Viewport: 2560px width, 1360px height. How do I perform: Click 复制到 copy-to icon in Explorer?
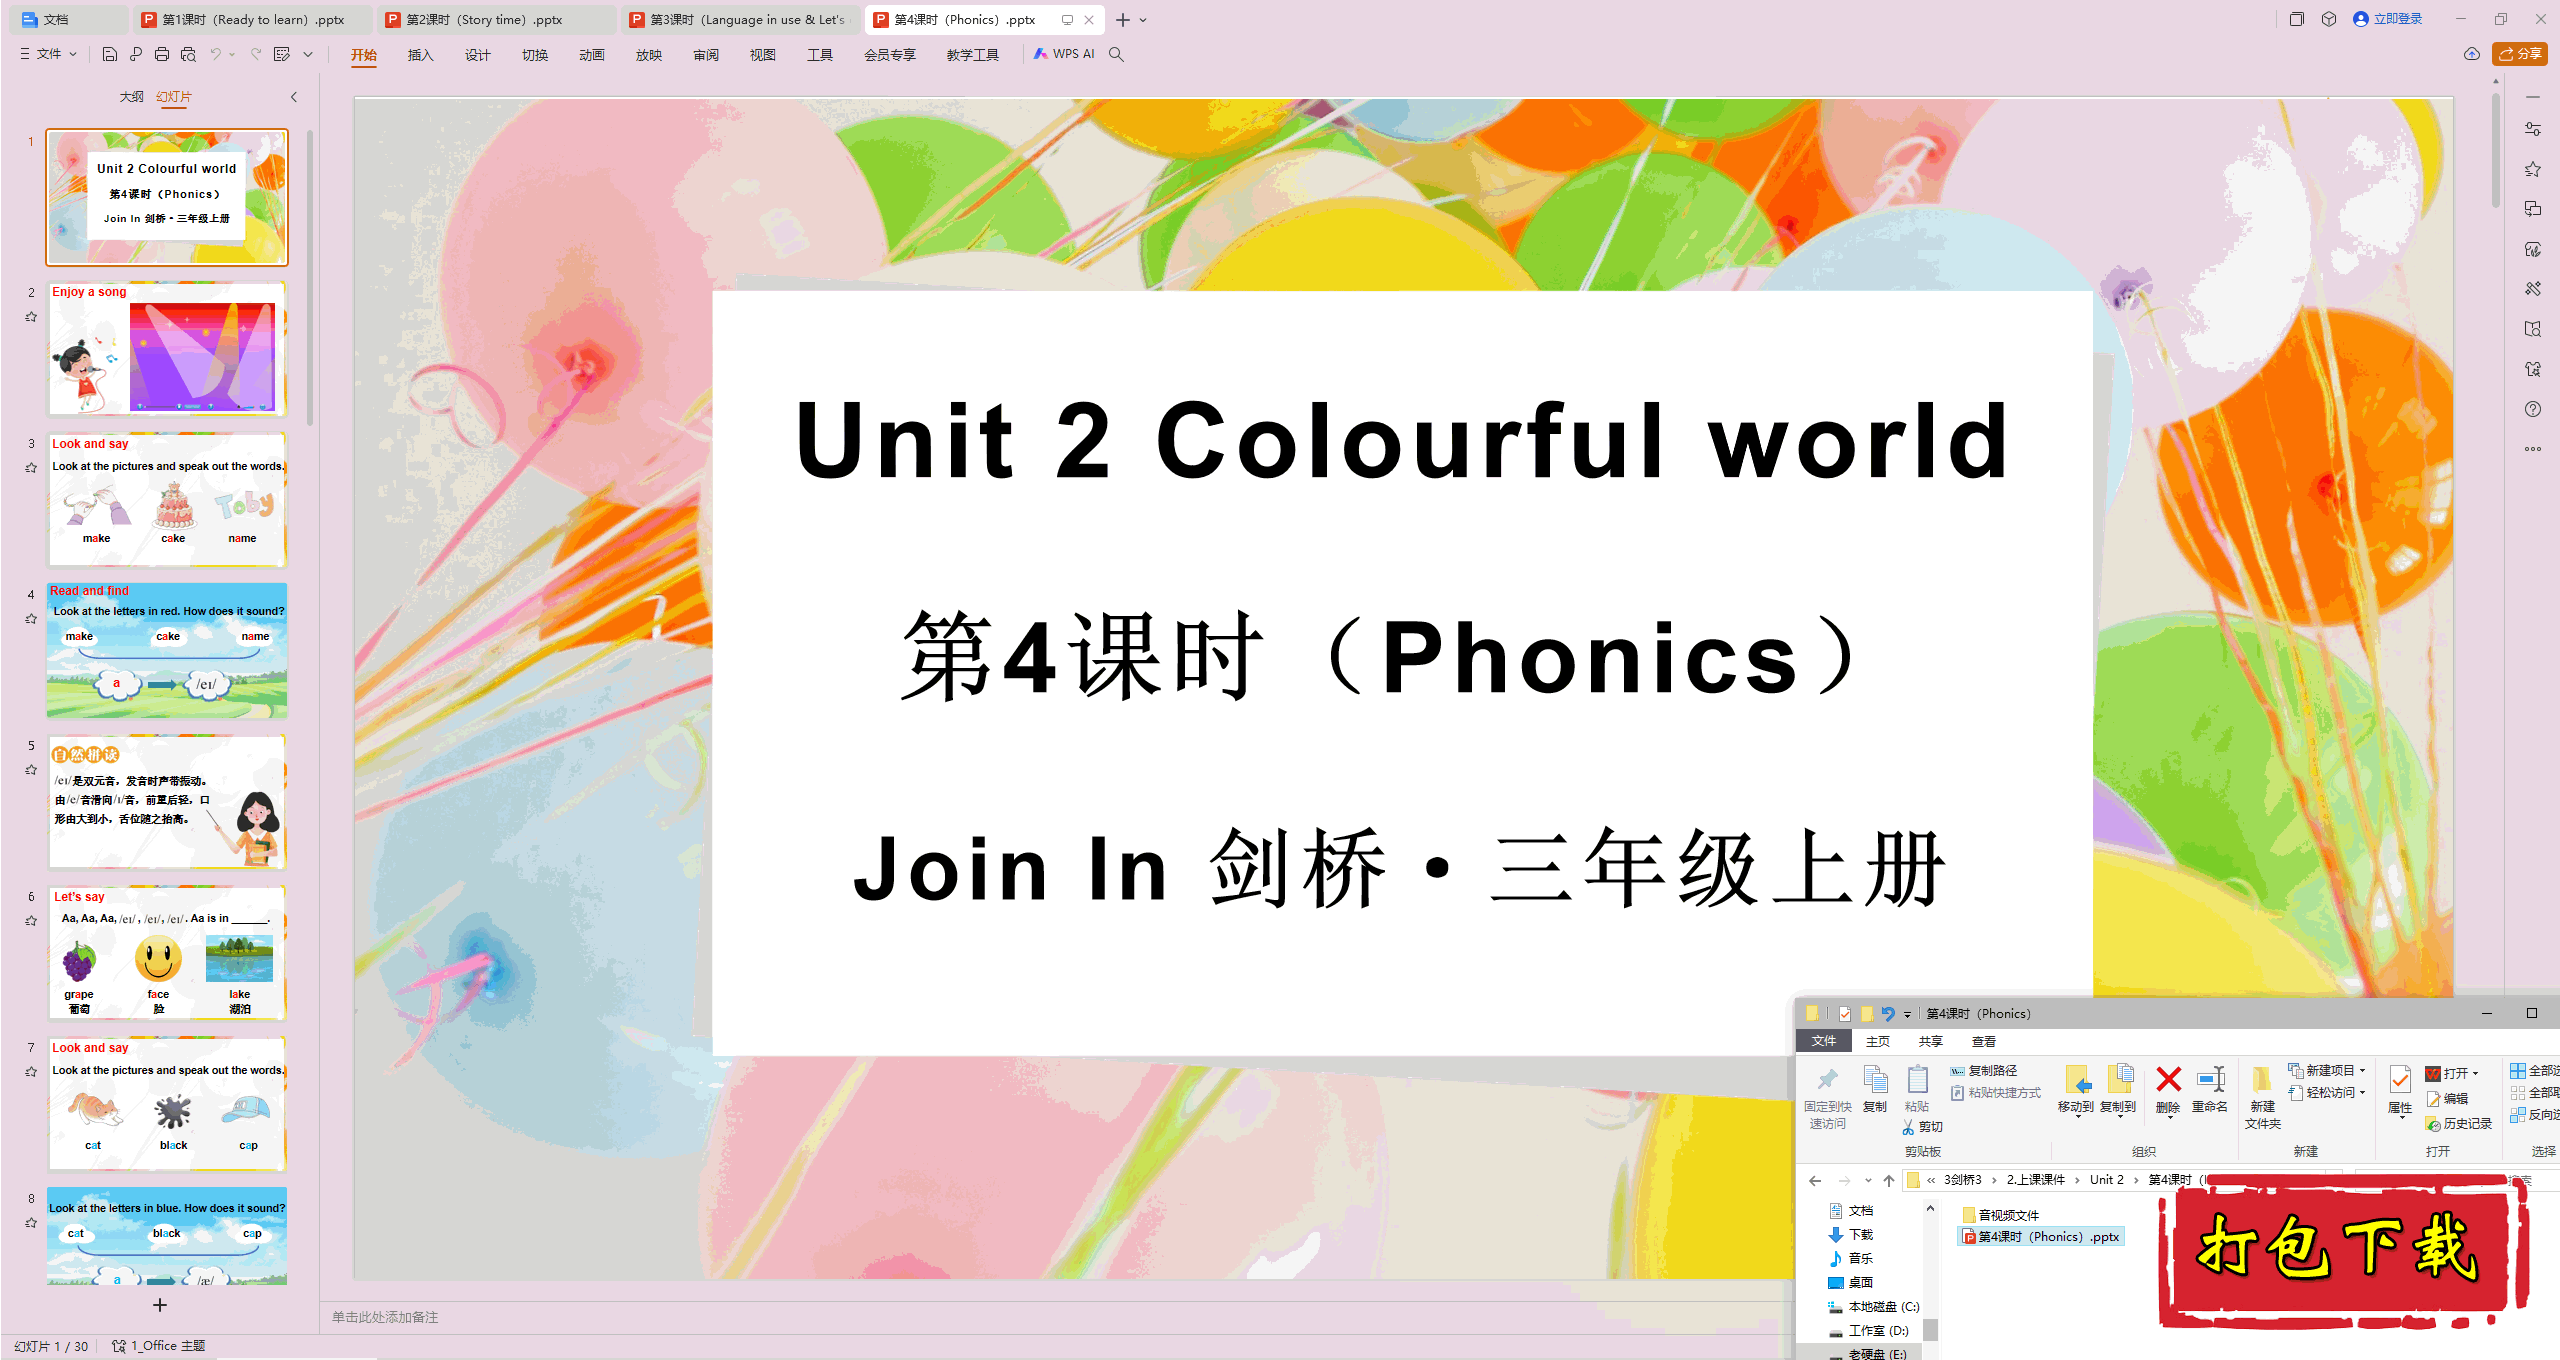[2118, 1090]
